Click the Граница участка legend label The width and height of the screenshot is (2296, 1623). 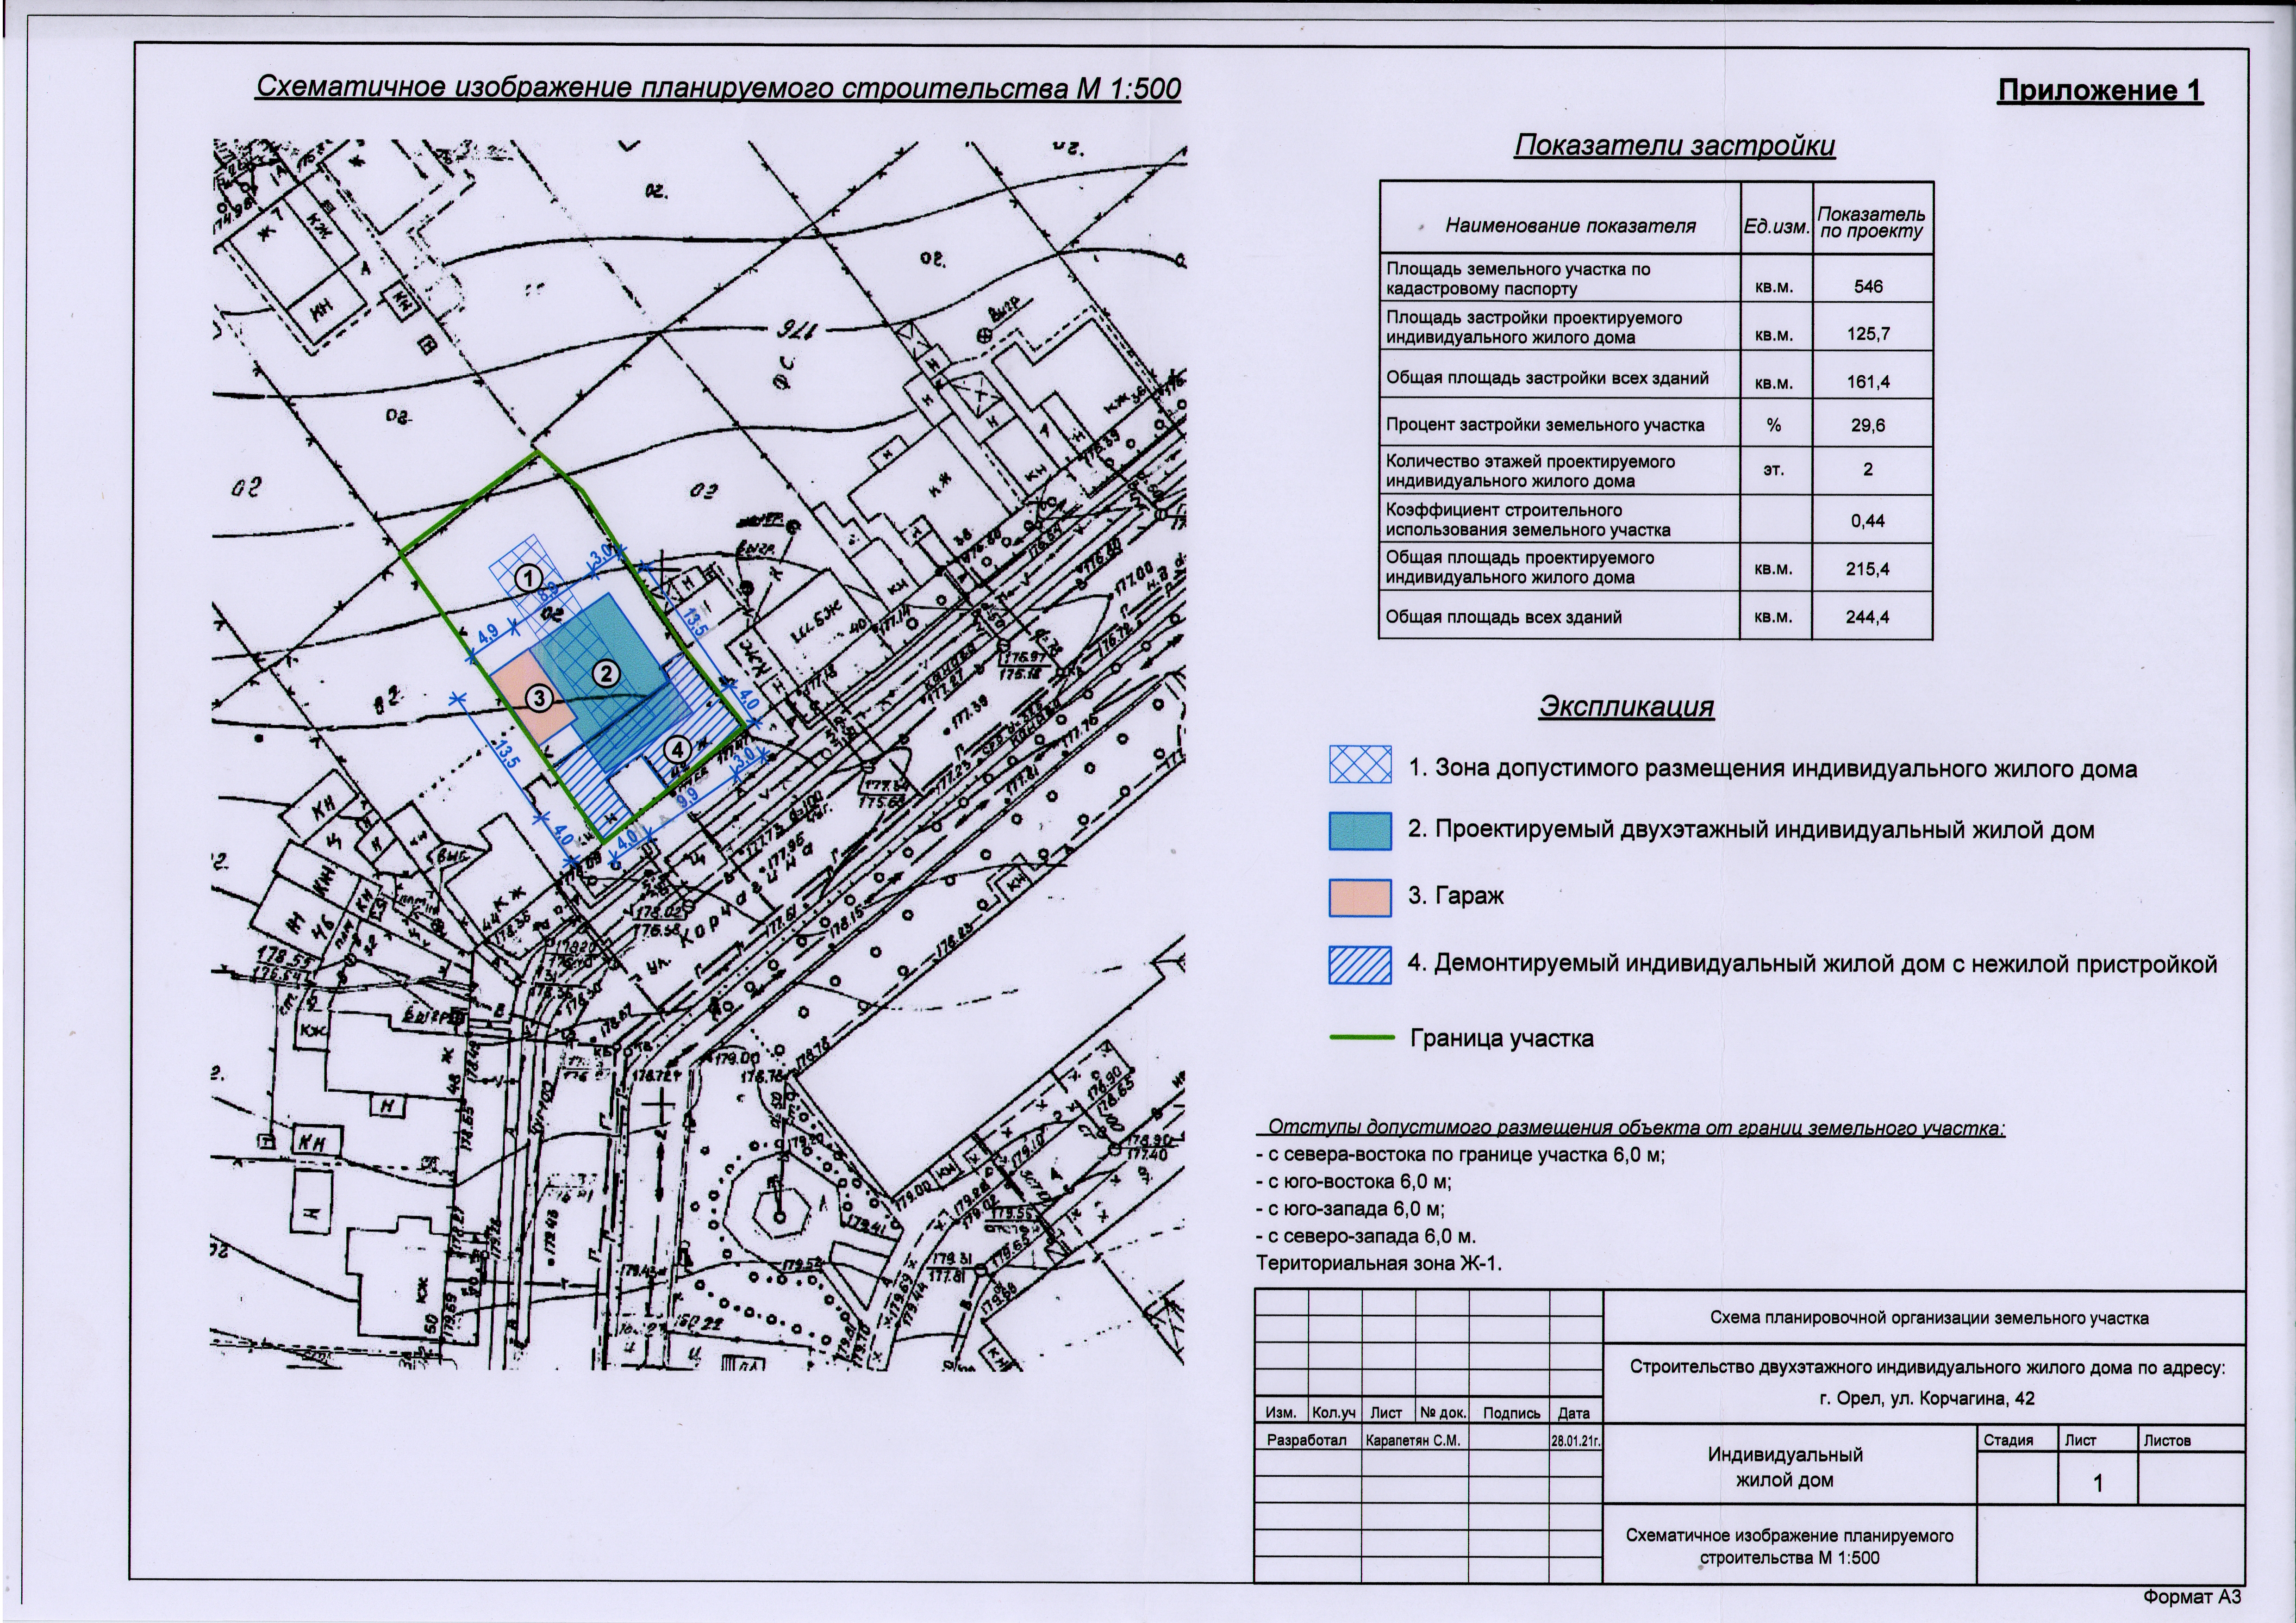tap(1502, 1038)
